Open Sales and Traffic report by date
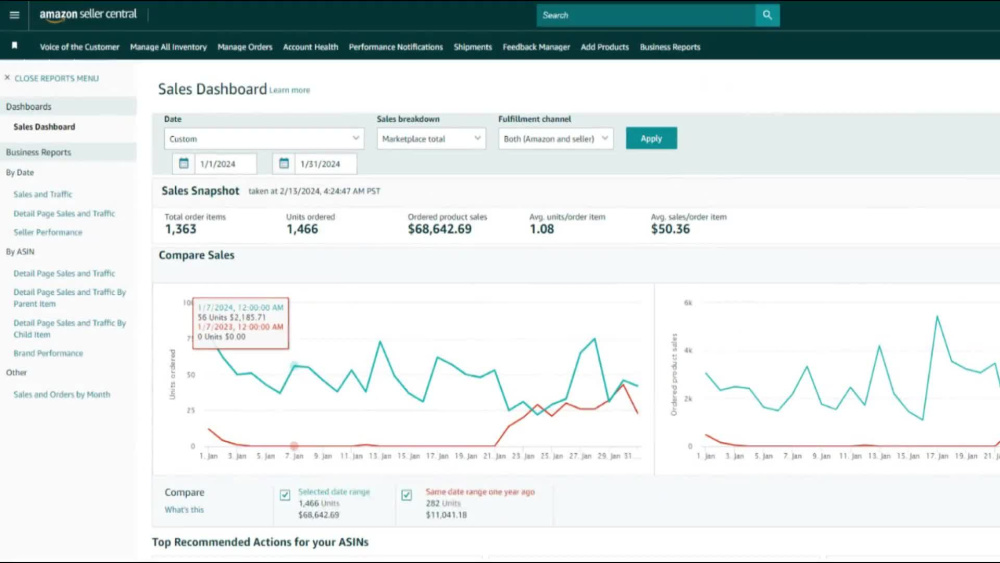Image resolution: width=1000 pixels, height=563 pixels. pos(43,194)
